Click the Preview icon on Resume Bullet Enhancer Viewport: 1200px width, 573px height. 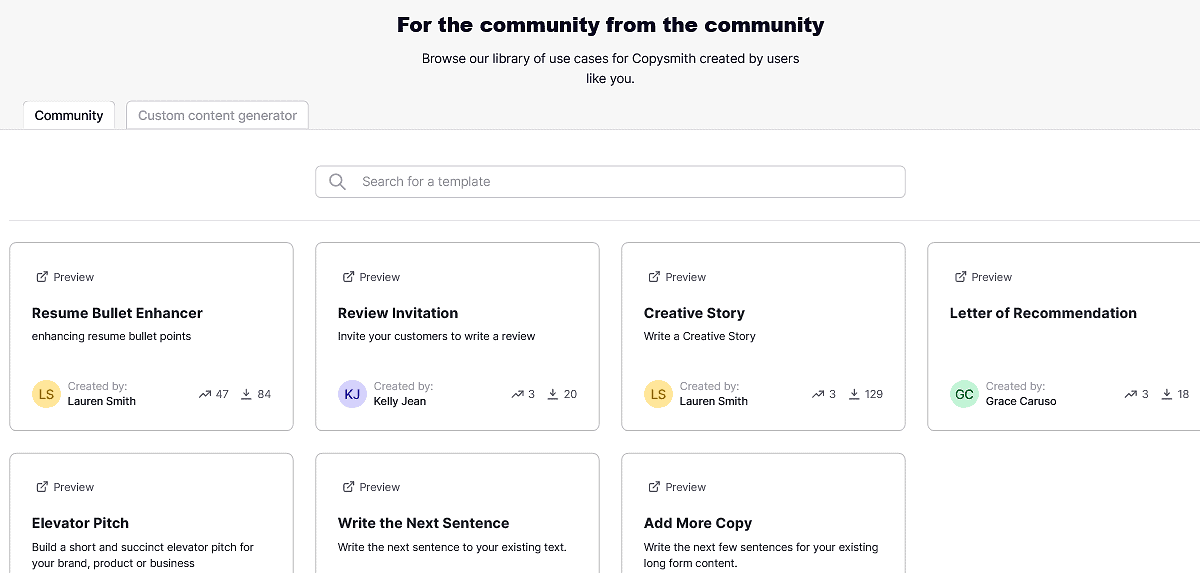[42, 277]
